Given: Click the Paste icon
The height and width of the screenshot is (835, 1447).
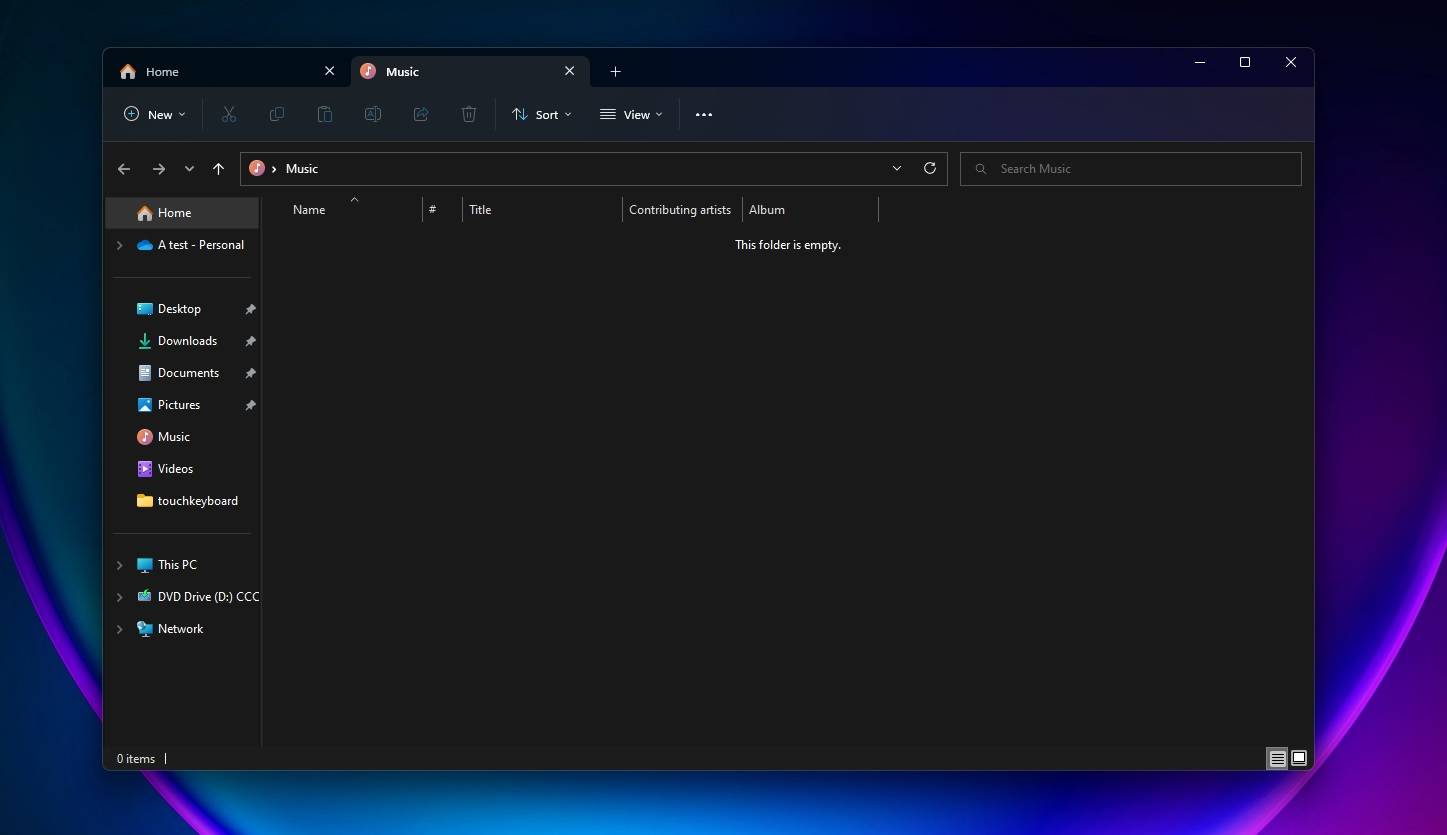Looking at the screenshot, I should point(325,114).
